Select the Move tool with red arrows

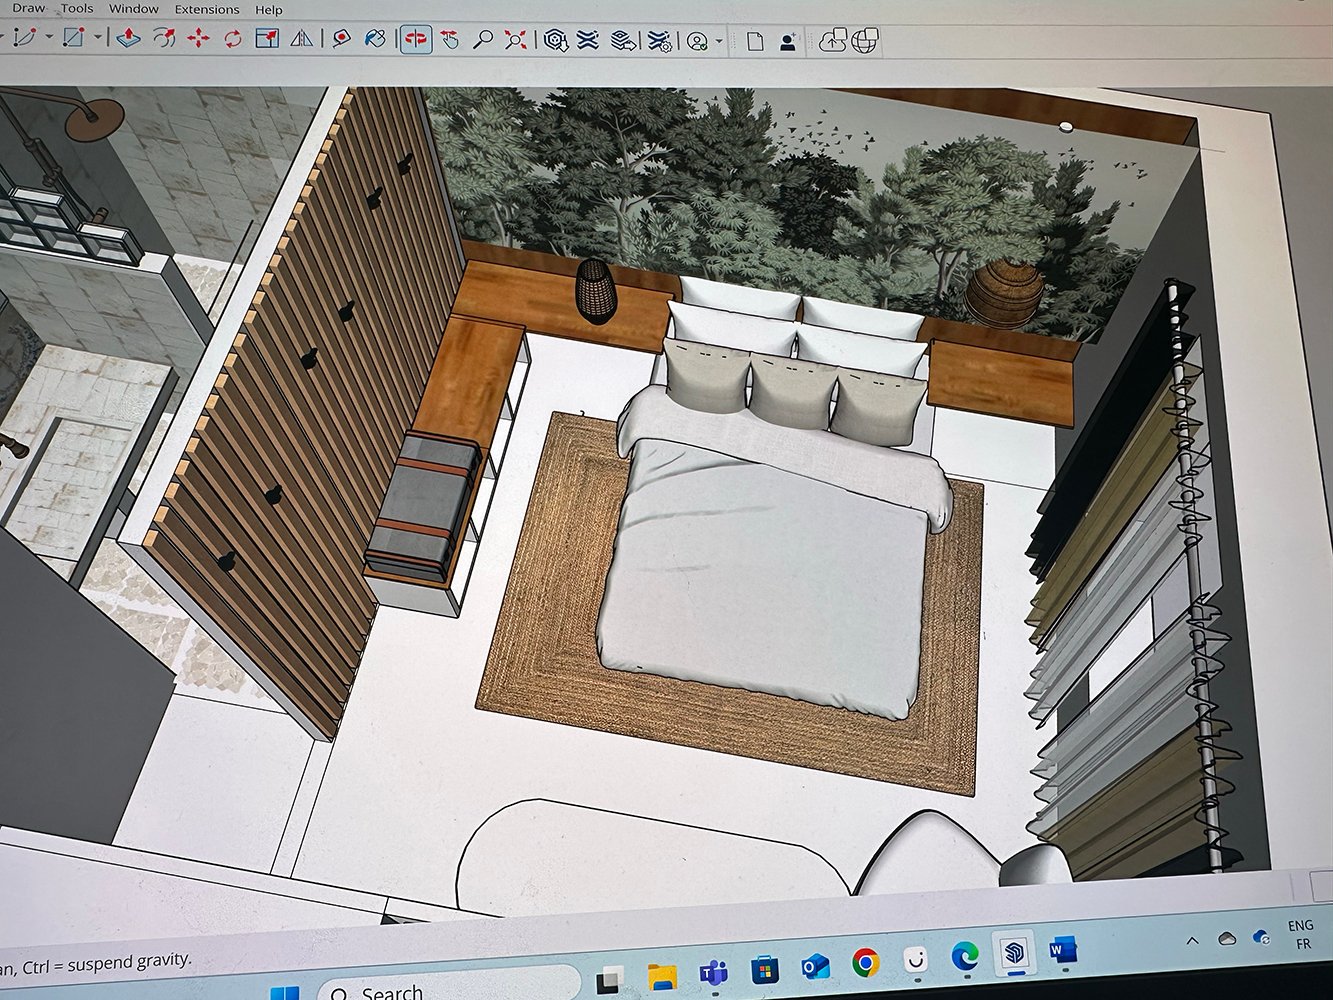198,39
